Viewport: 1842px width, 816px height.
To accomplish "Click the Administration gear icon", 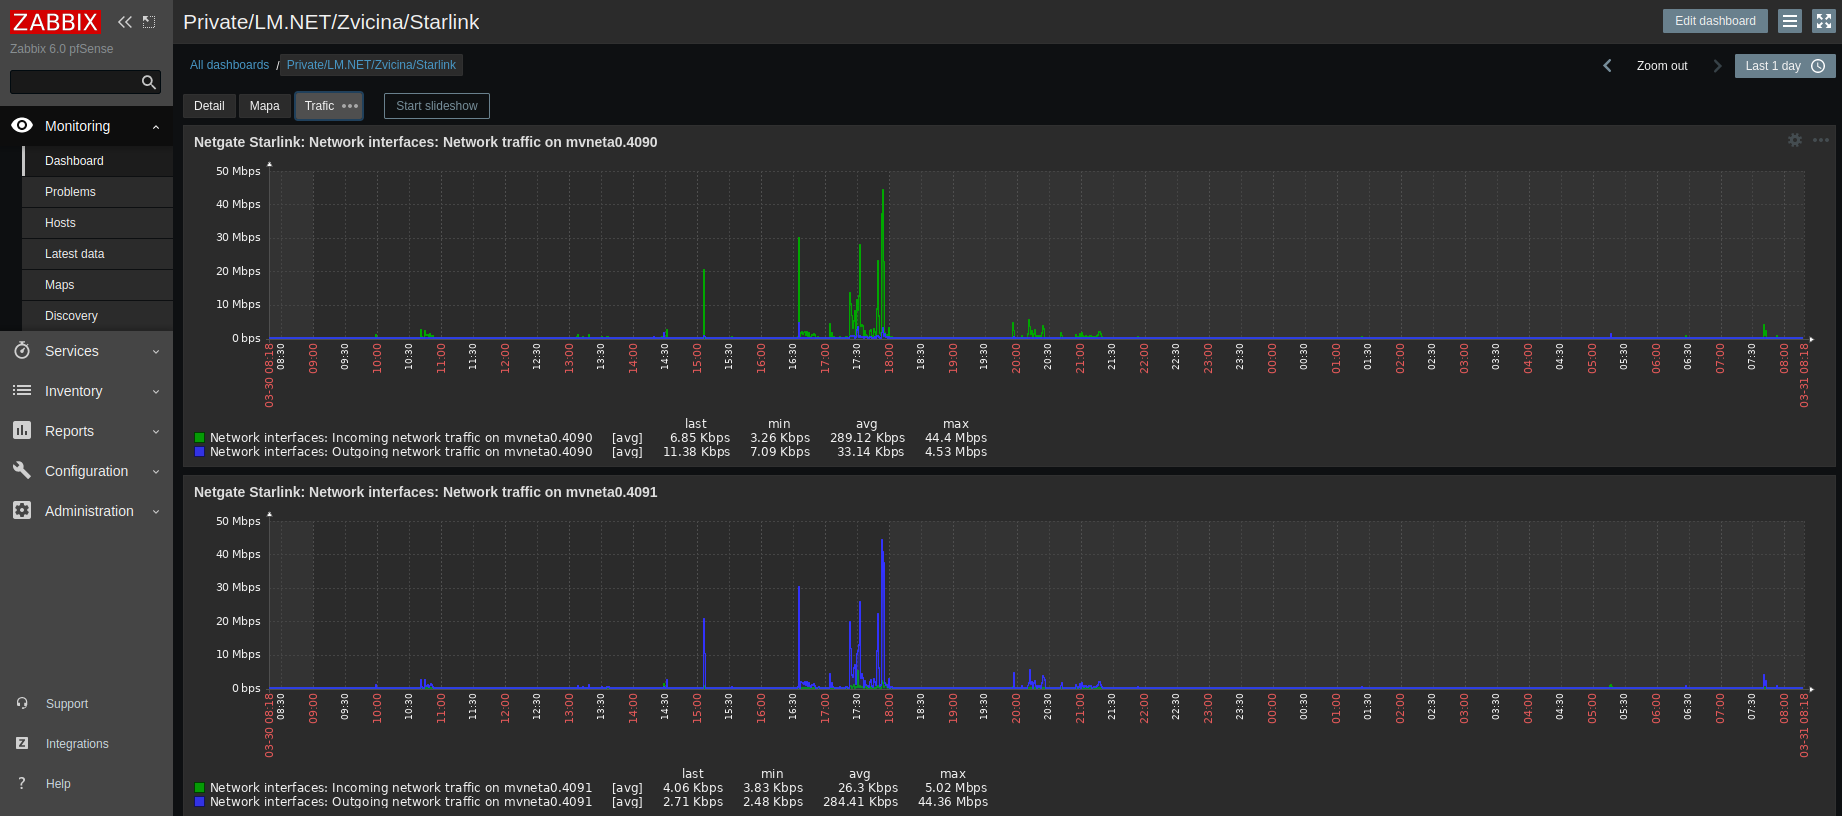I will tap(22, 510).
